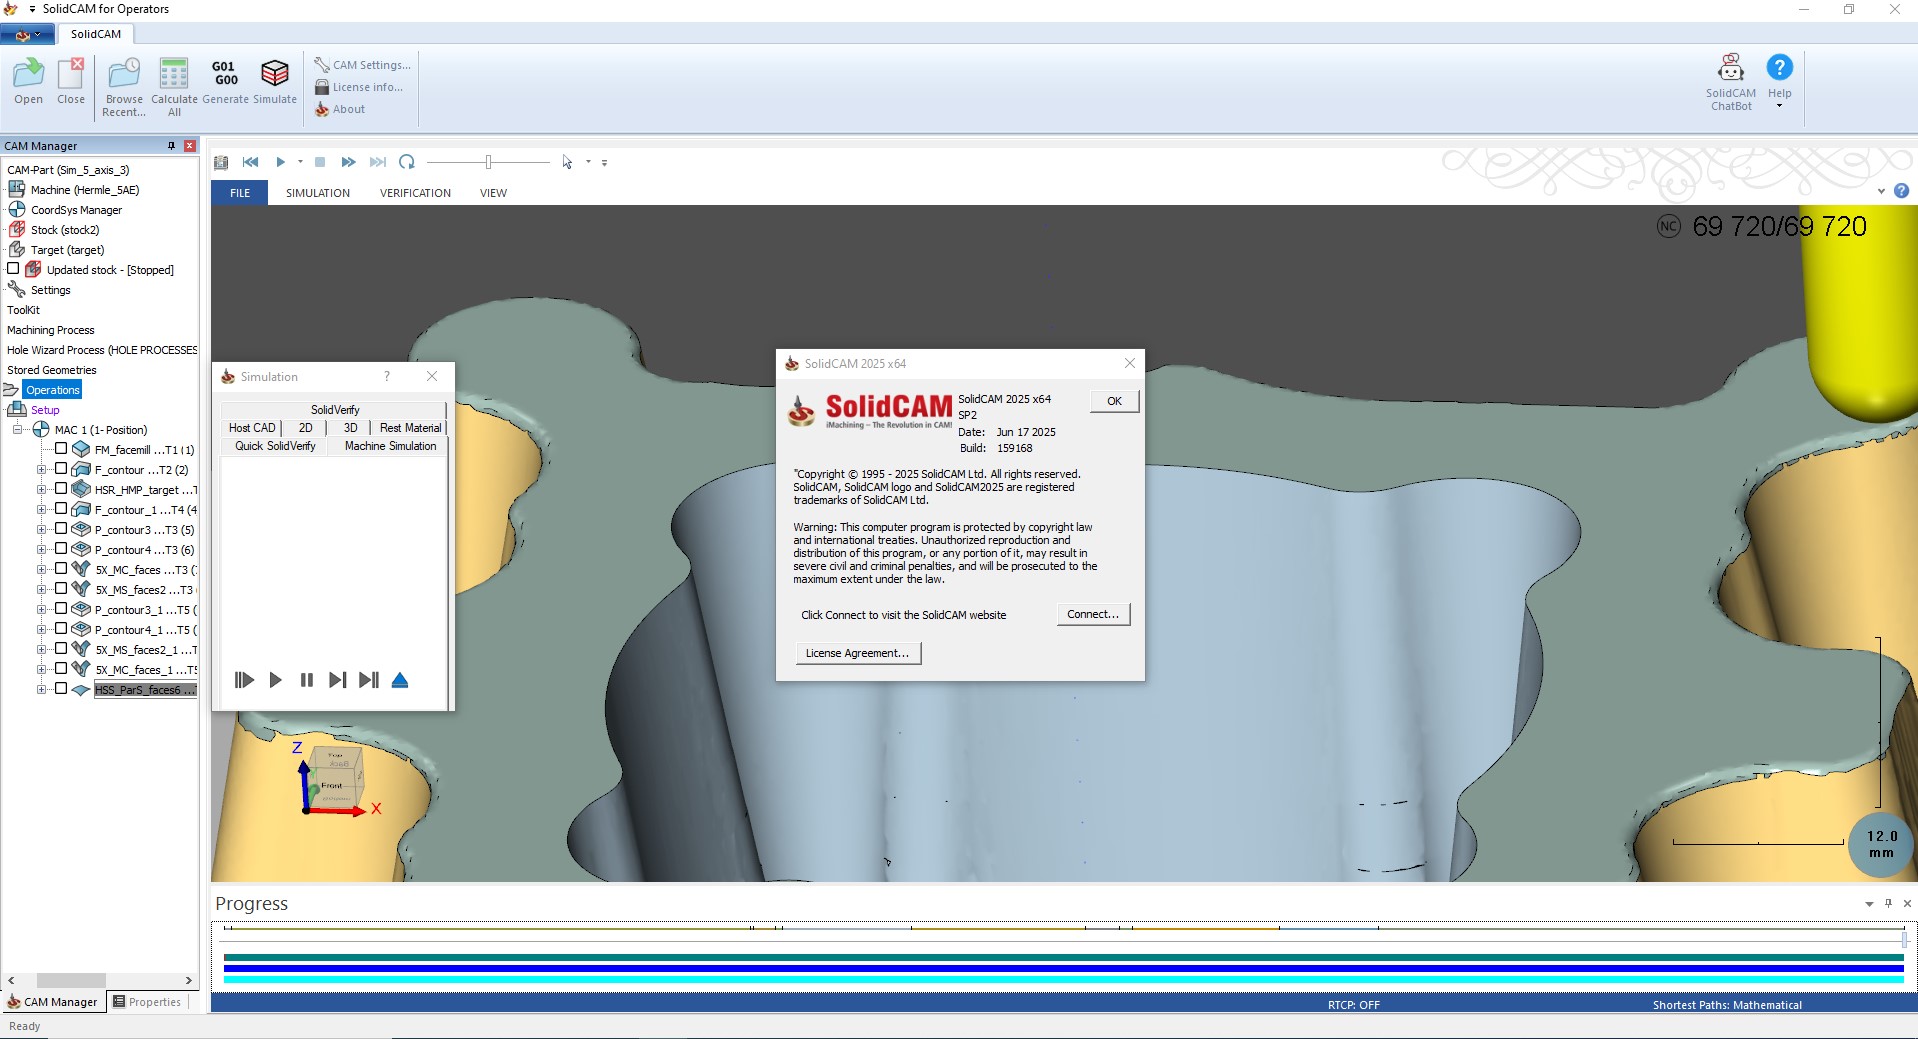Click the blue eject icon in Simulation dialog
The width and height of the screenshot is (1918, 1039).
400,680
